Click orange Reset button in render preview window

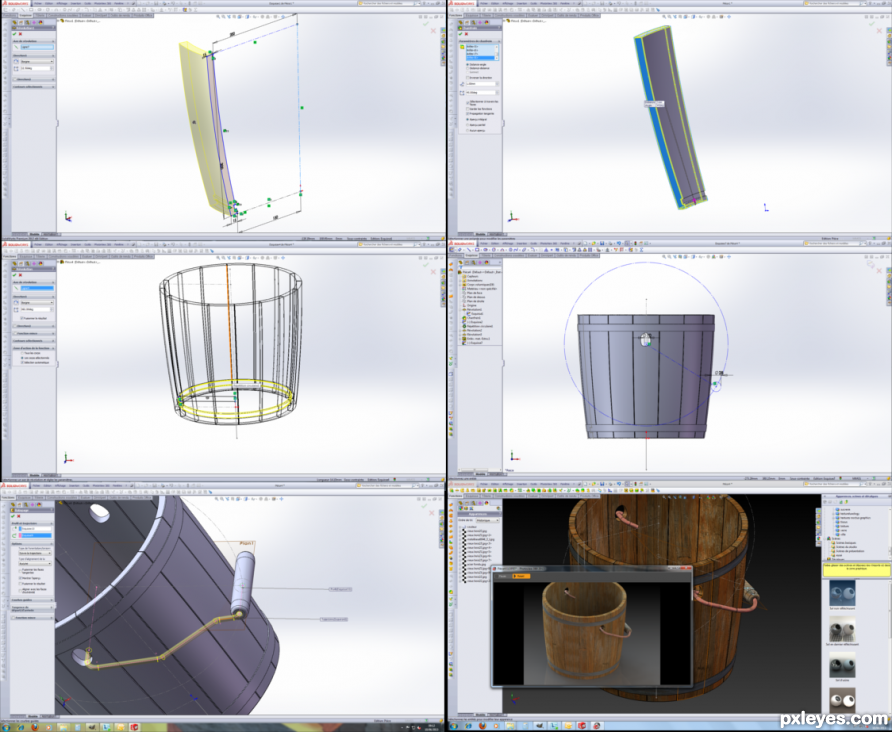point(521,576)
